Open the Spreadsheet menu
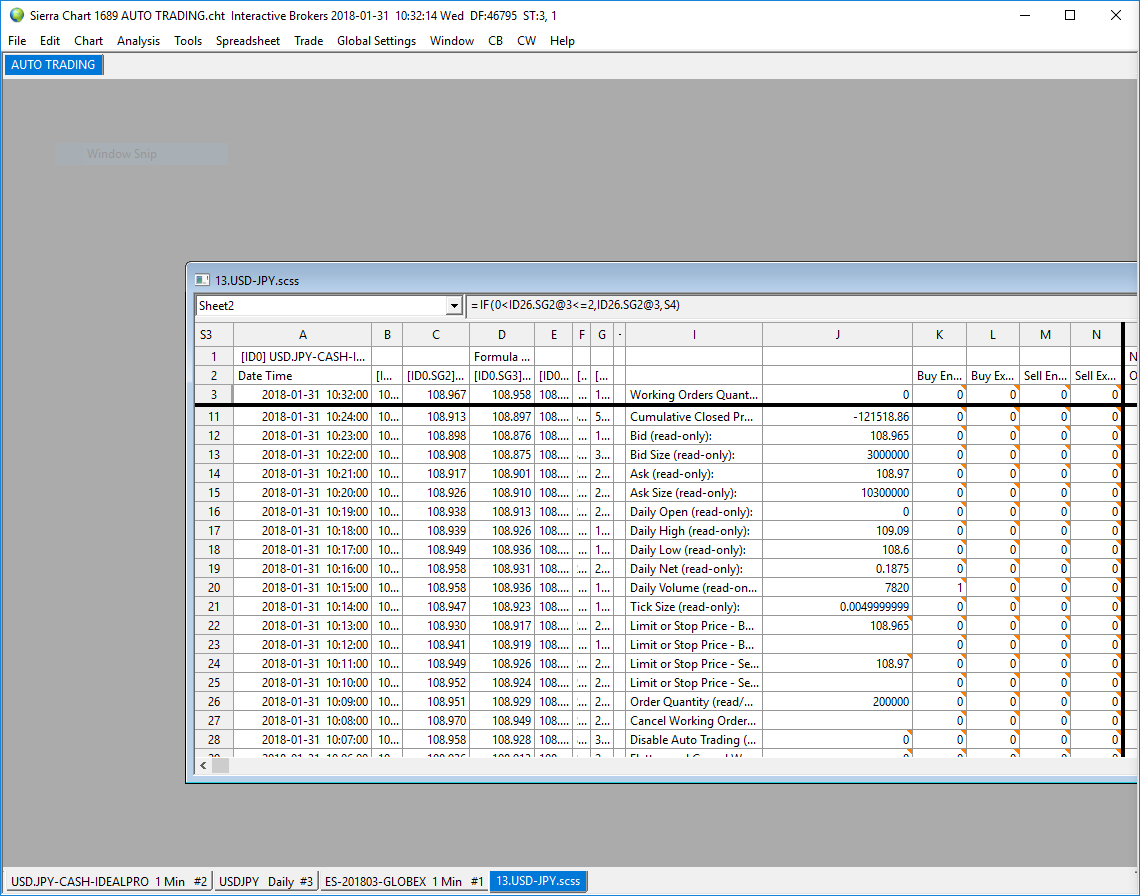The width and height of the screenshot is (1140, 896). pyautogui.click(x=247, y=41)
